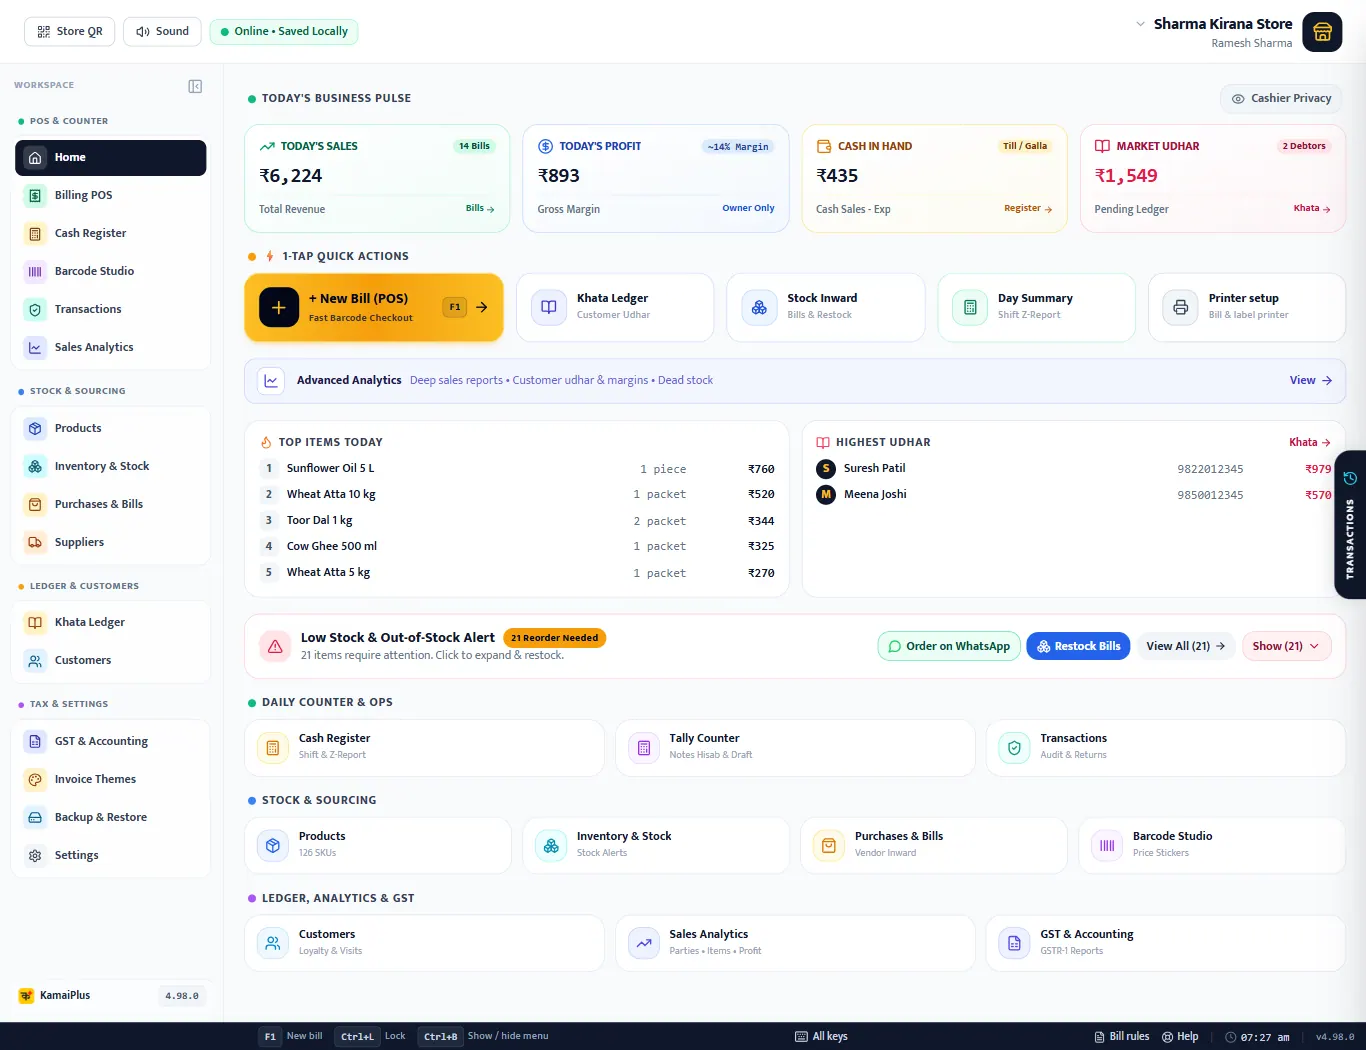Click the Advanced Analytics chart icon

pyautogui.click(x=271, y=381)
